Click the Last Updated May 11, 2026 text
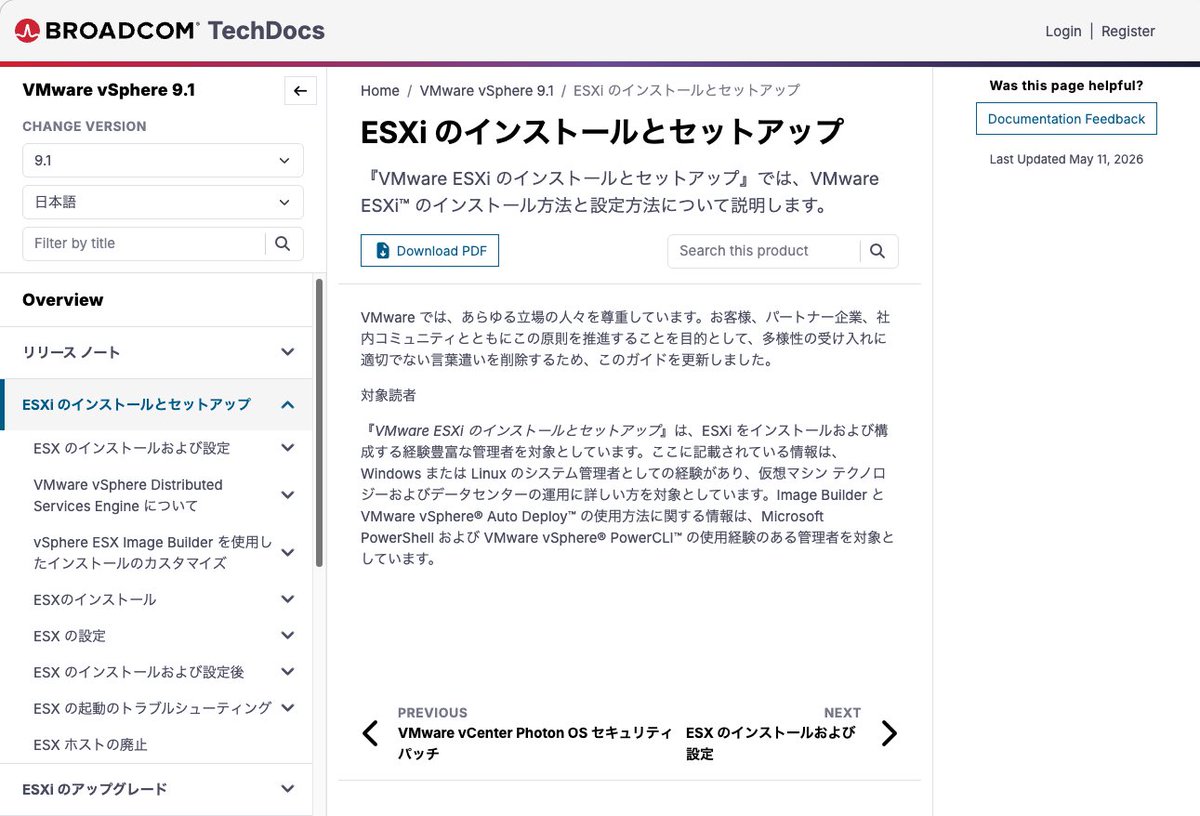 pyautogui.click(x=1066, y=159)
